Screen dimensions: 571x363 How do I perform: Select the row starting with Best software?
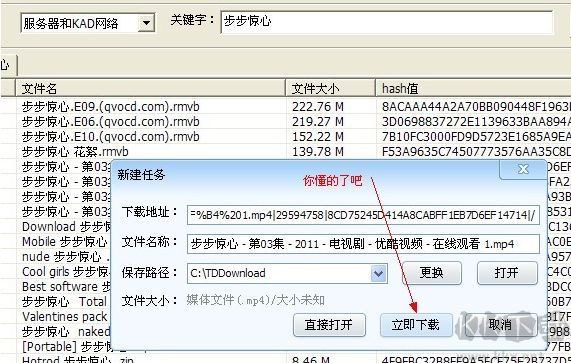point(66,287)
